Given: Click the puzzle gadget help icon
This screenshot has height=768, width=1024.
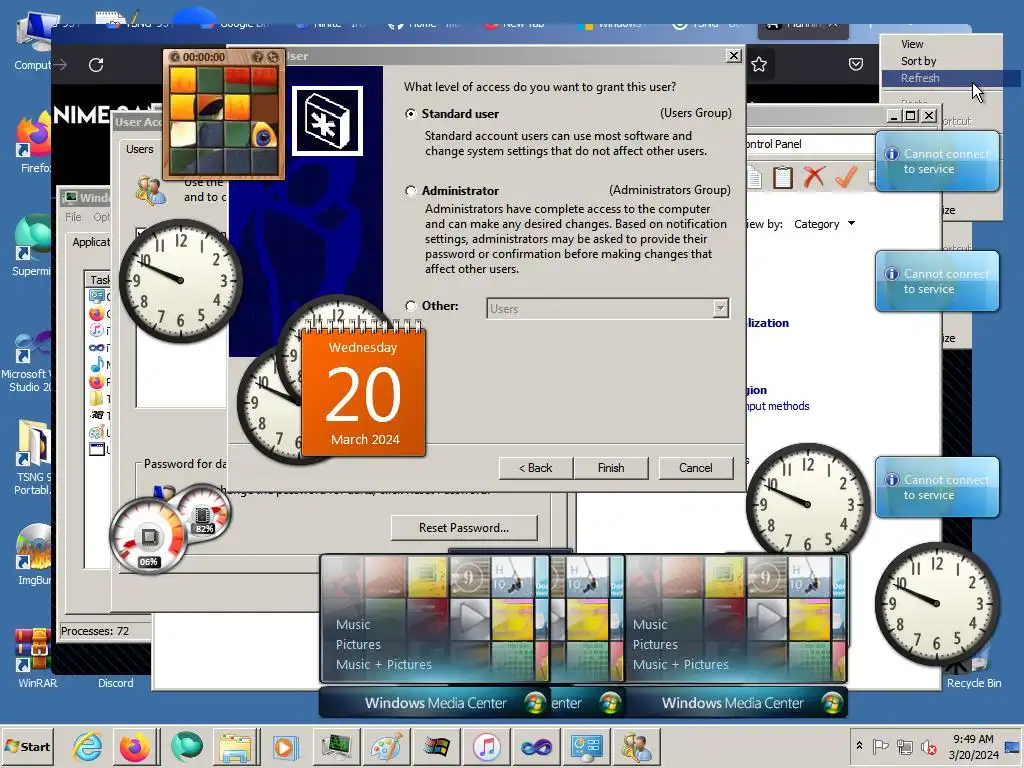Looking at the screenshot, I should [258, 57].
